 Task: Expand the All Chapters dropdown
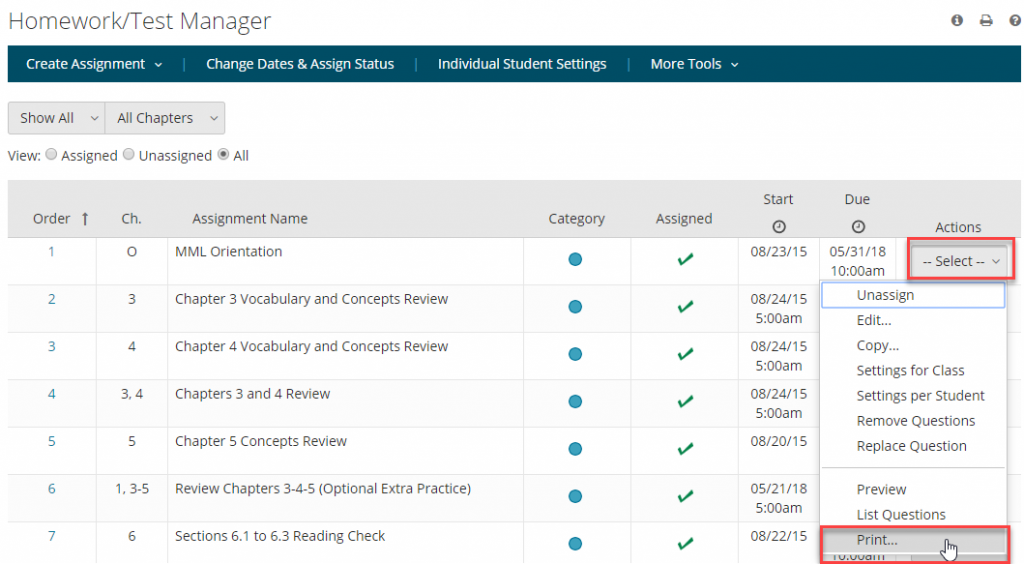click(165, 118)
